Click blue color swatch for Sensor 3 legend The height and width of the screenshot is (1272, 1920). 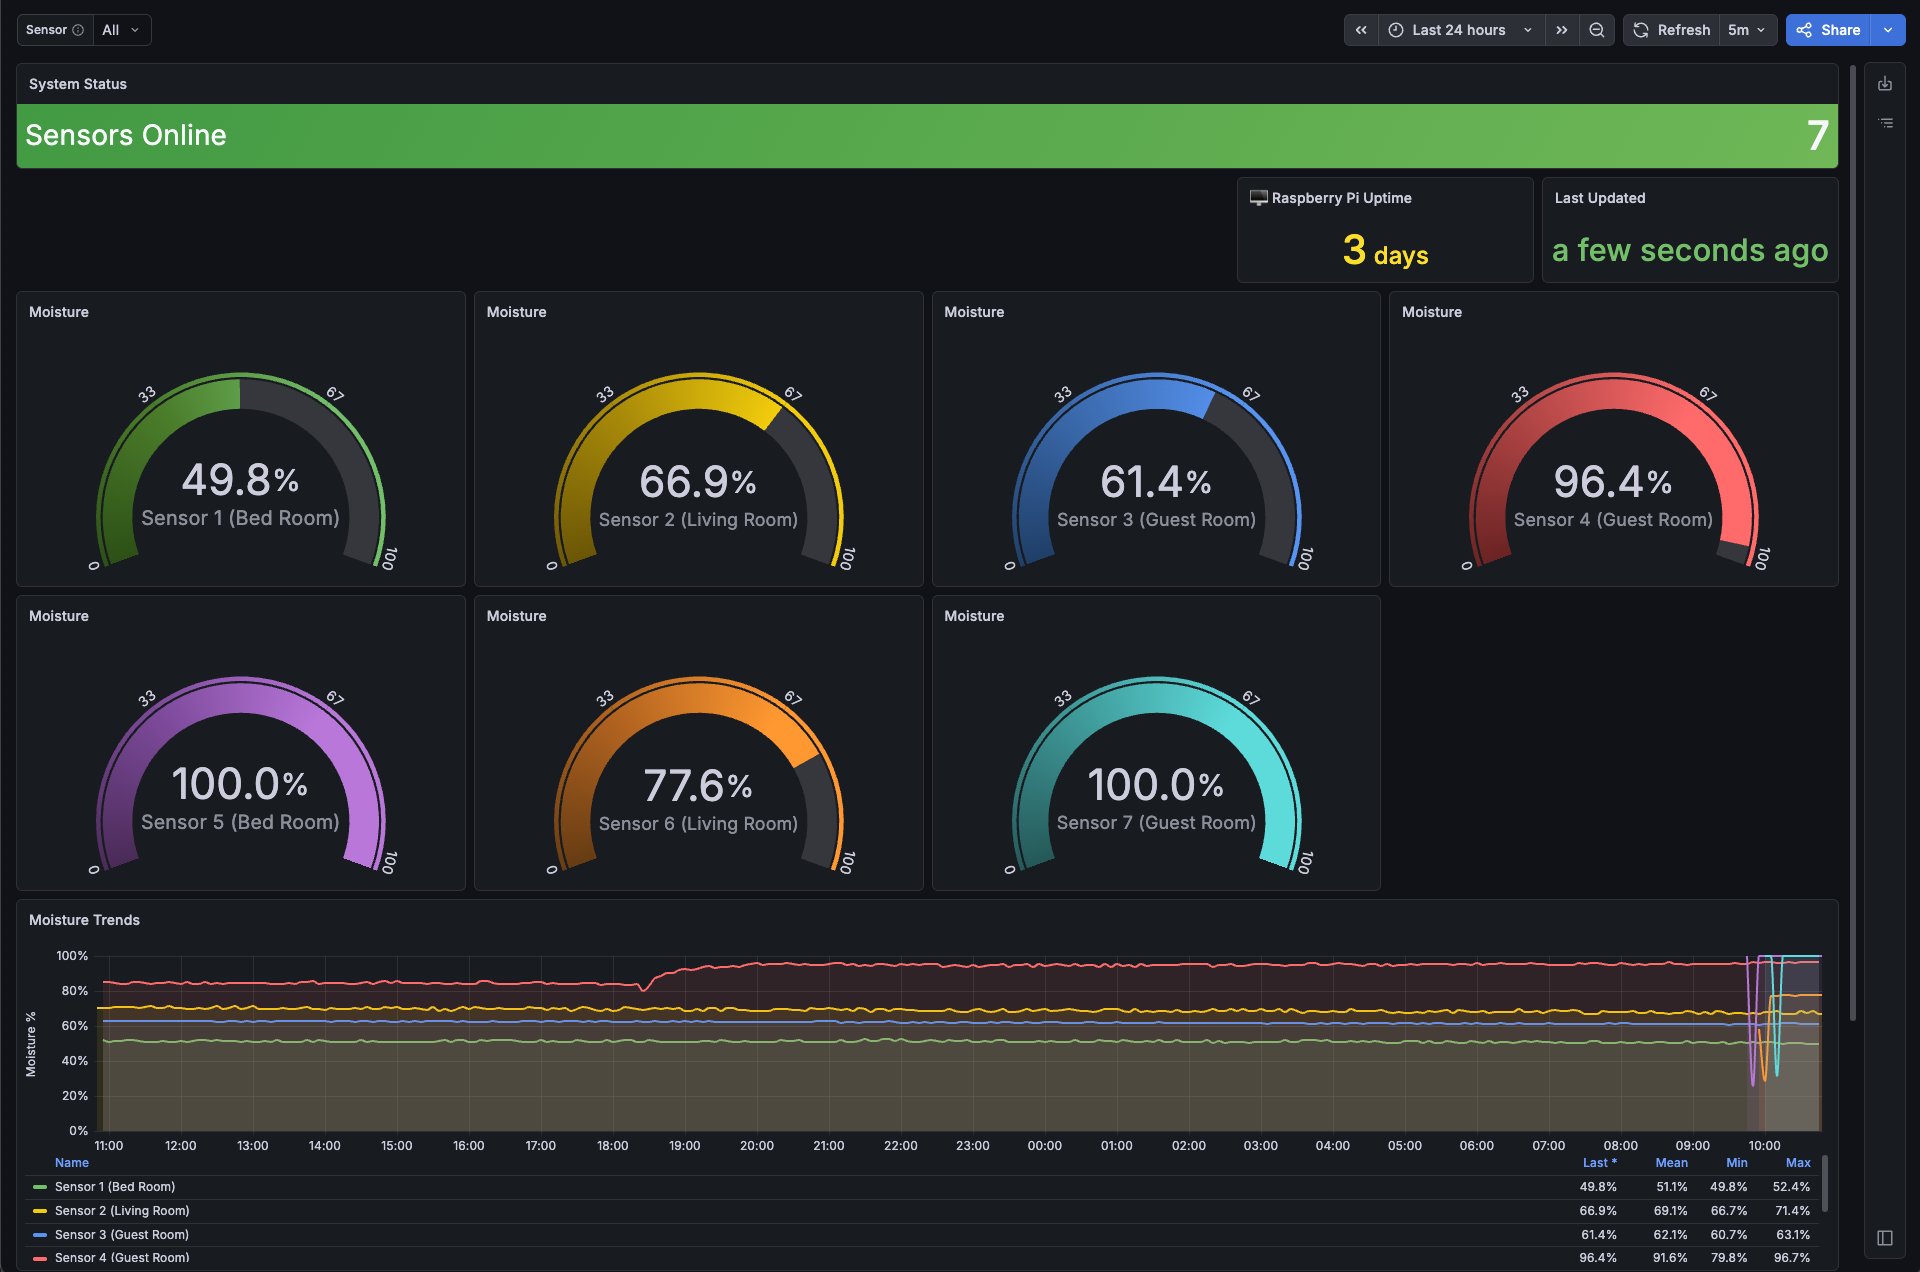[x=40, y=1235]
